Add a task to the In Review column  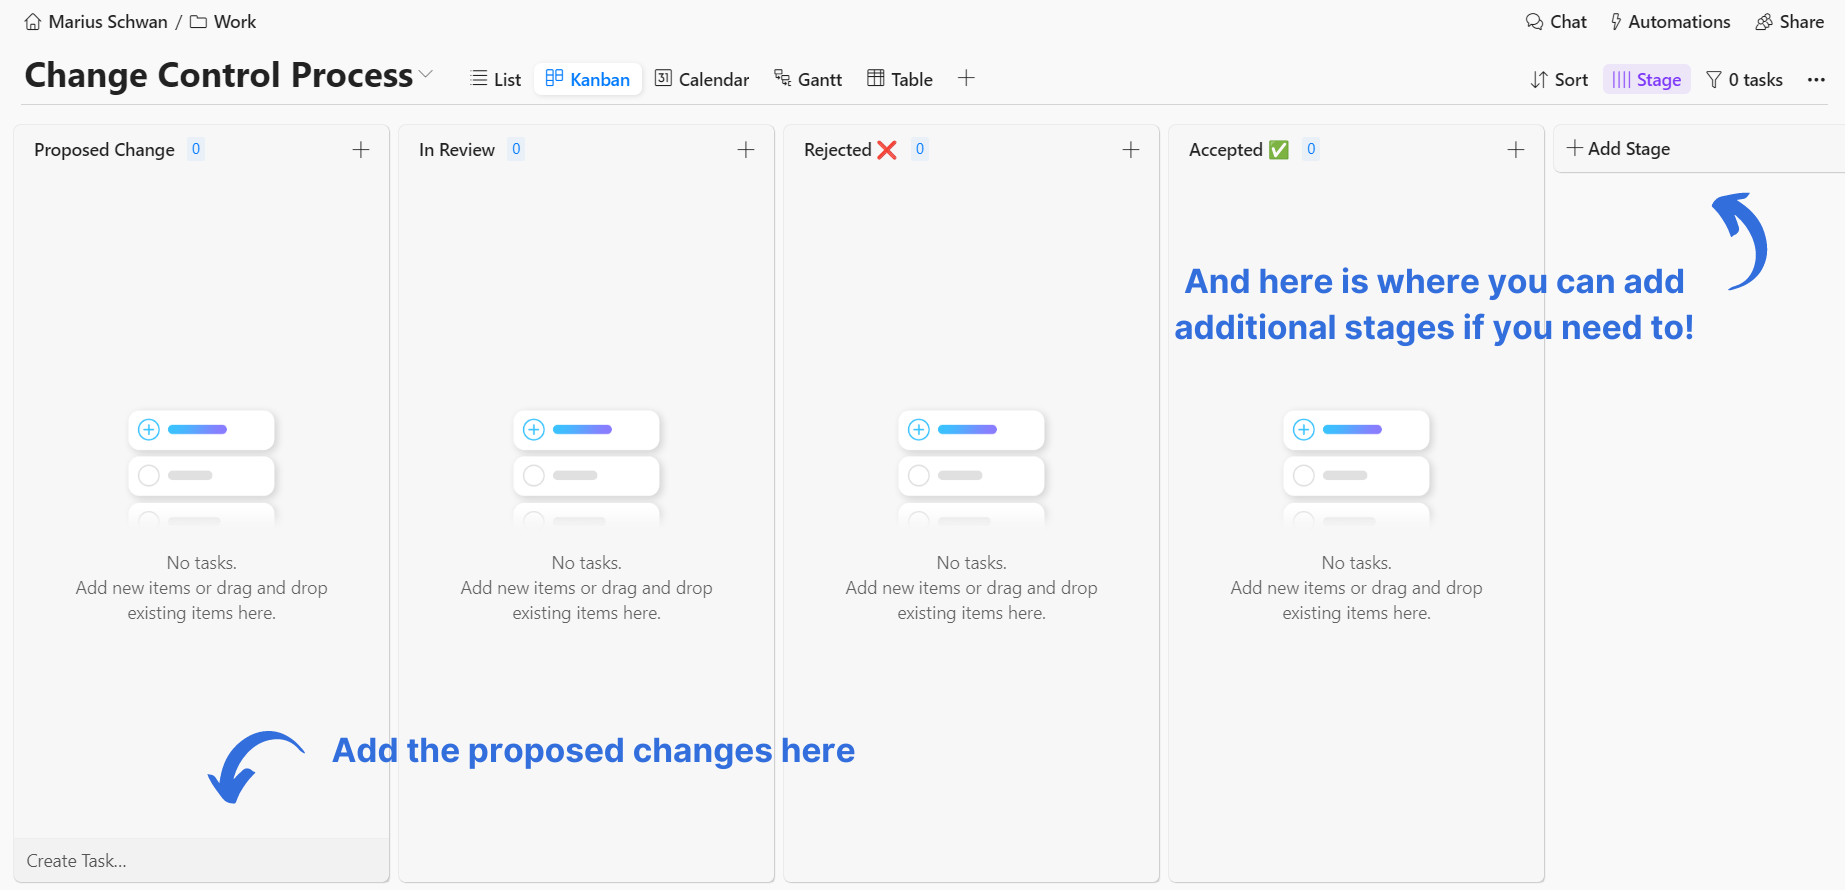pos(746,150)
